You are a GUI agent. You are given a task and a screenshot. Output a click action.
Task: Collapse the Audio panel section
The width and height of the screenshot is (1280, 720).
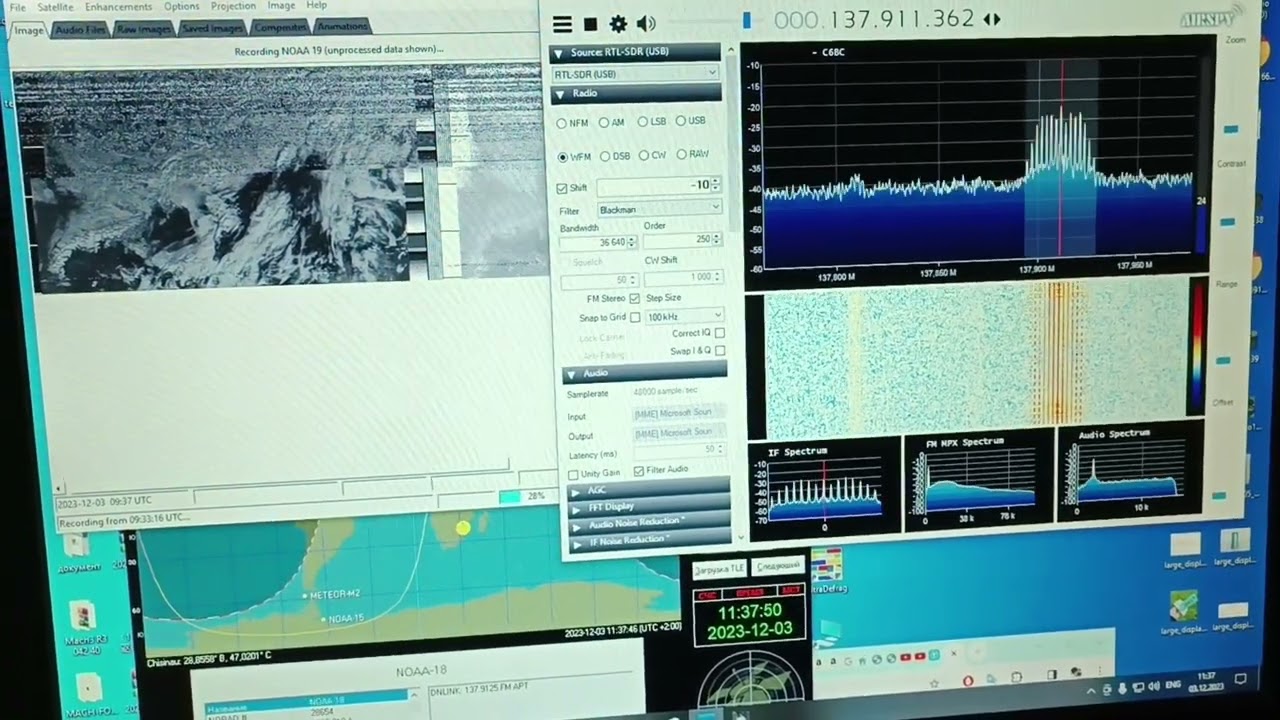point(645,373)
